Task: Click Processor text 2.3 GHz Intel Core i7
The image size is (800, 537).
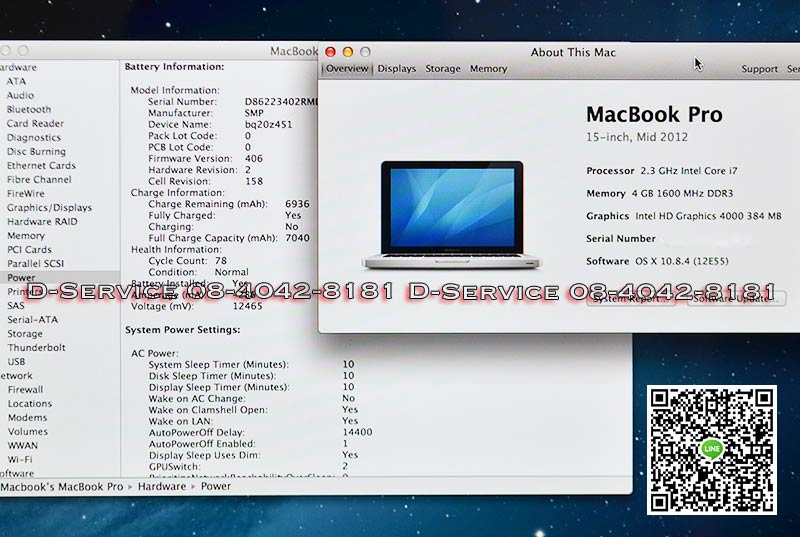Action: click(x=689, y=171)
